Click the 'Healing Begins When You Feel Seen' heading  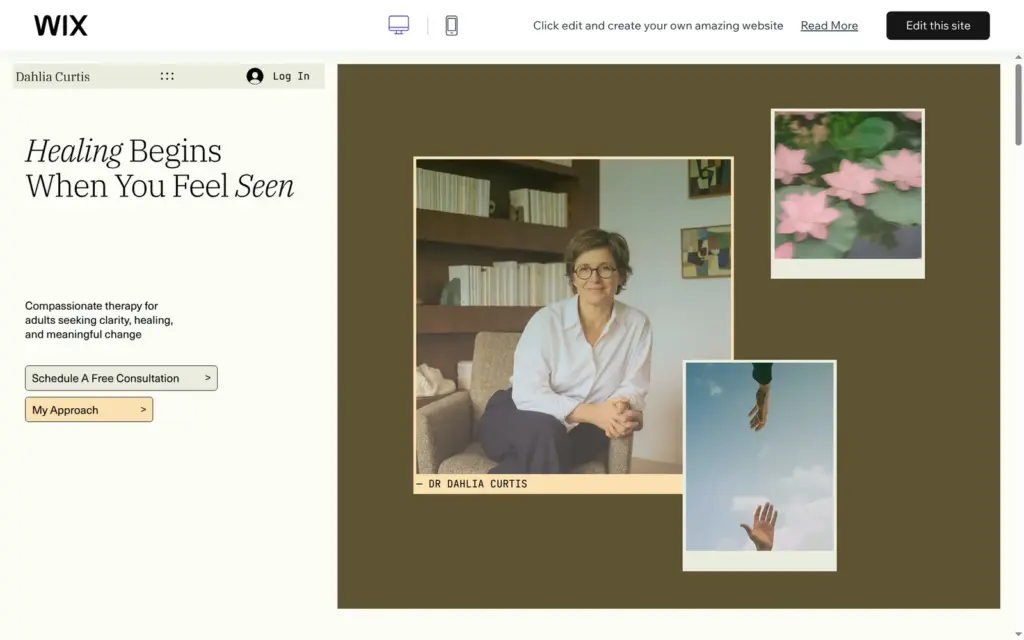(x=160, y=168)
